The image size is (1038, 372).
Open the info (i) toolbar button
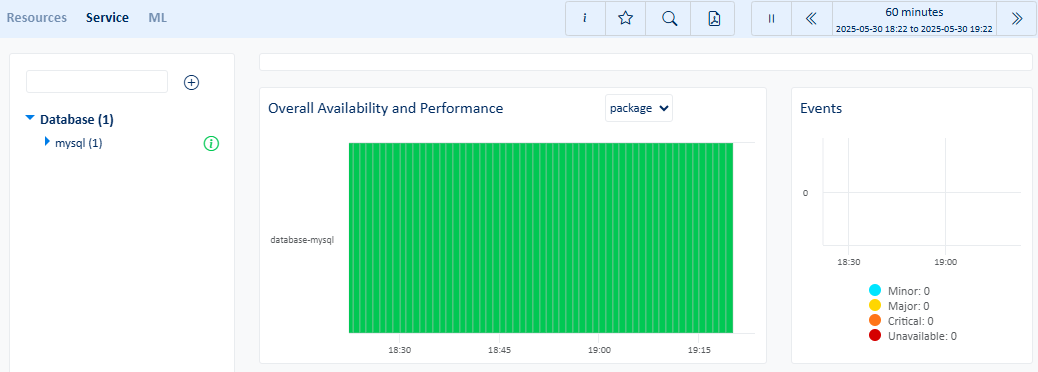point(585,19)
